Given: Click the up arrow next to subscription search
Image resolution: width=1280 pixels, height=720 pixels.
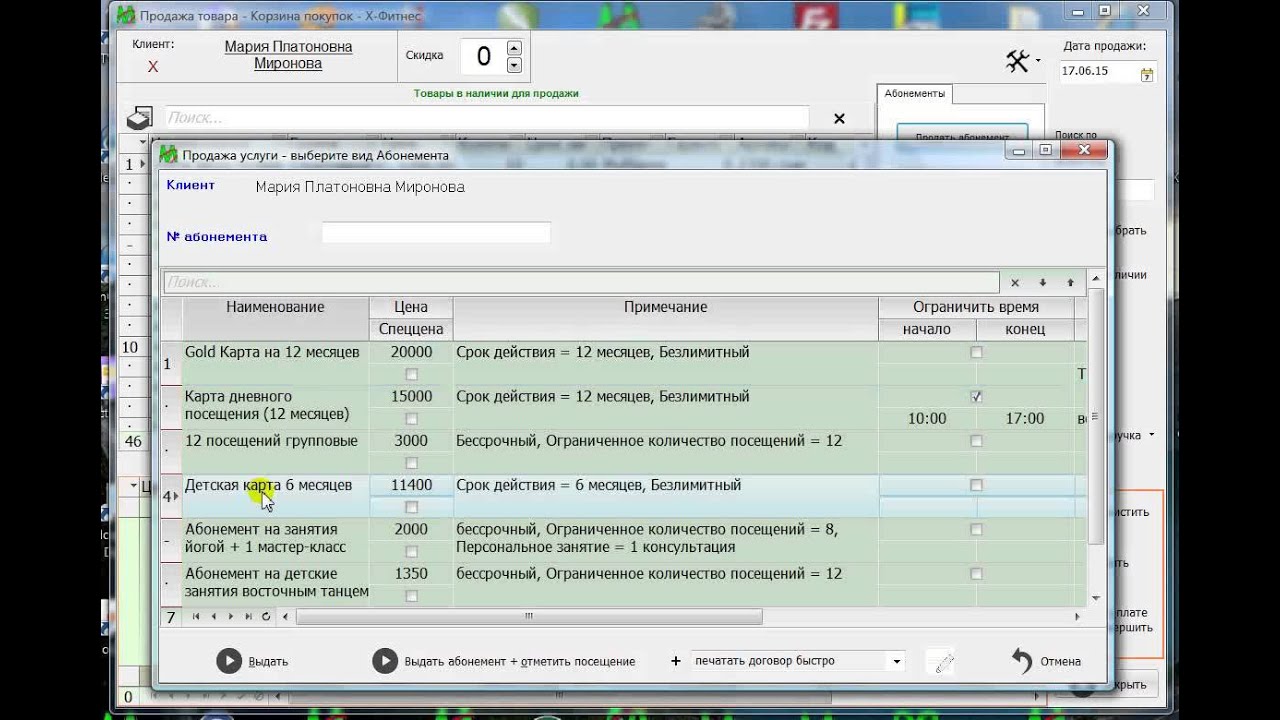Looking at the screenshot, I should click(1070, 283).
